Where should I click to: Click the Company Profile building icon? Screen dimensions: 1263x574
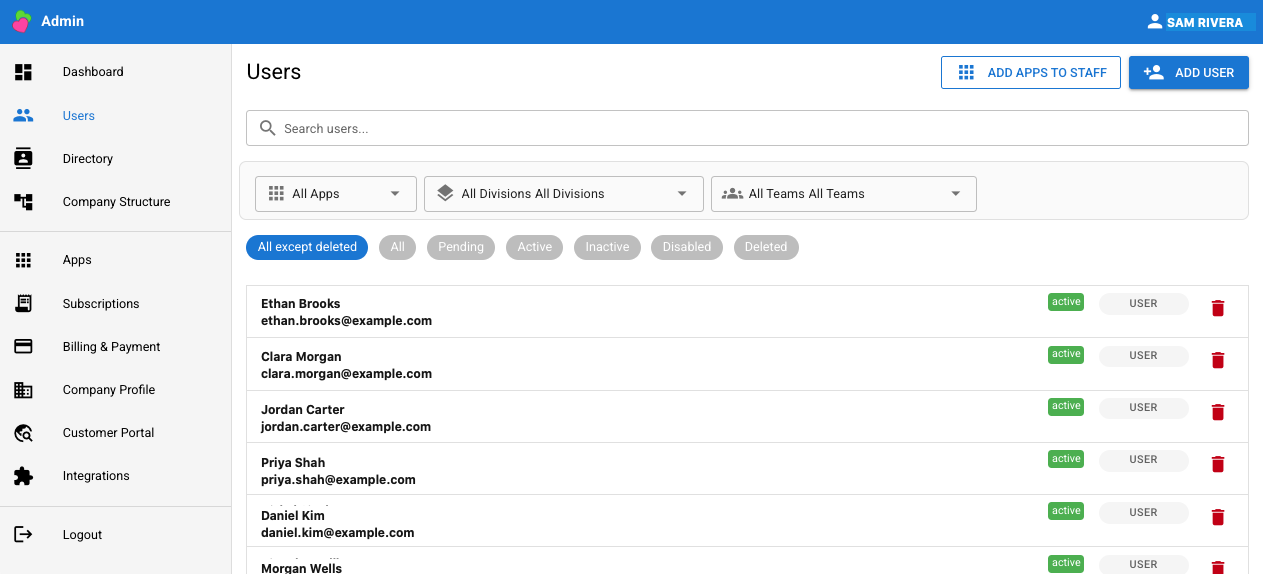click(23, 390)
